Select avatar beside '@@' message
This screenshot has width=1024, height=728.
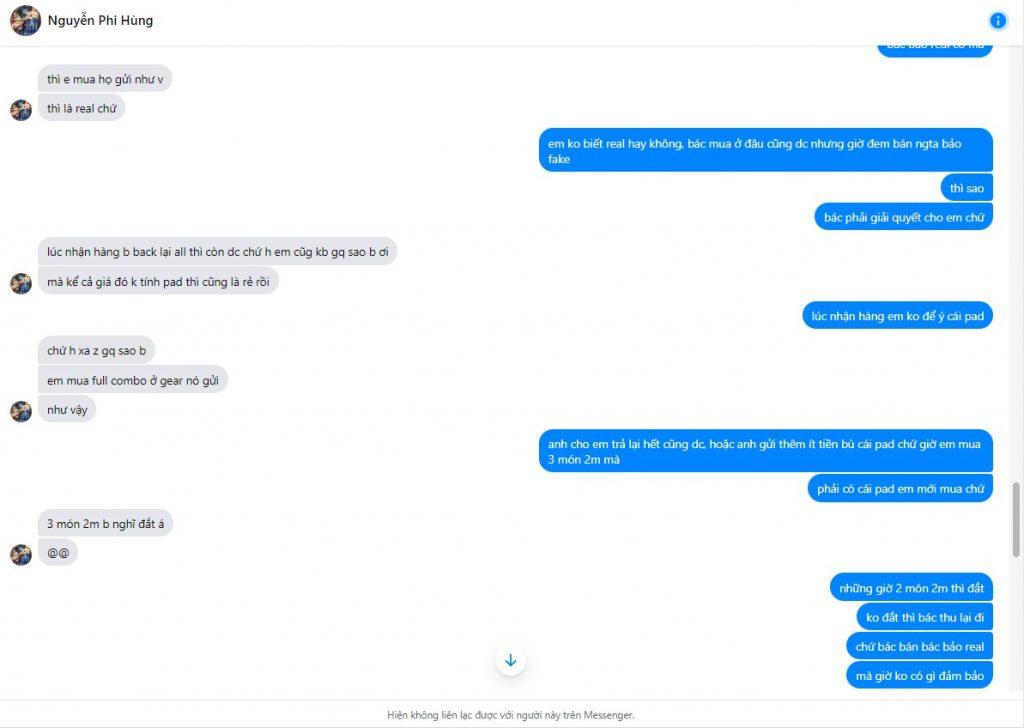click(21, 554)
